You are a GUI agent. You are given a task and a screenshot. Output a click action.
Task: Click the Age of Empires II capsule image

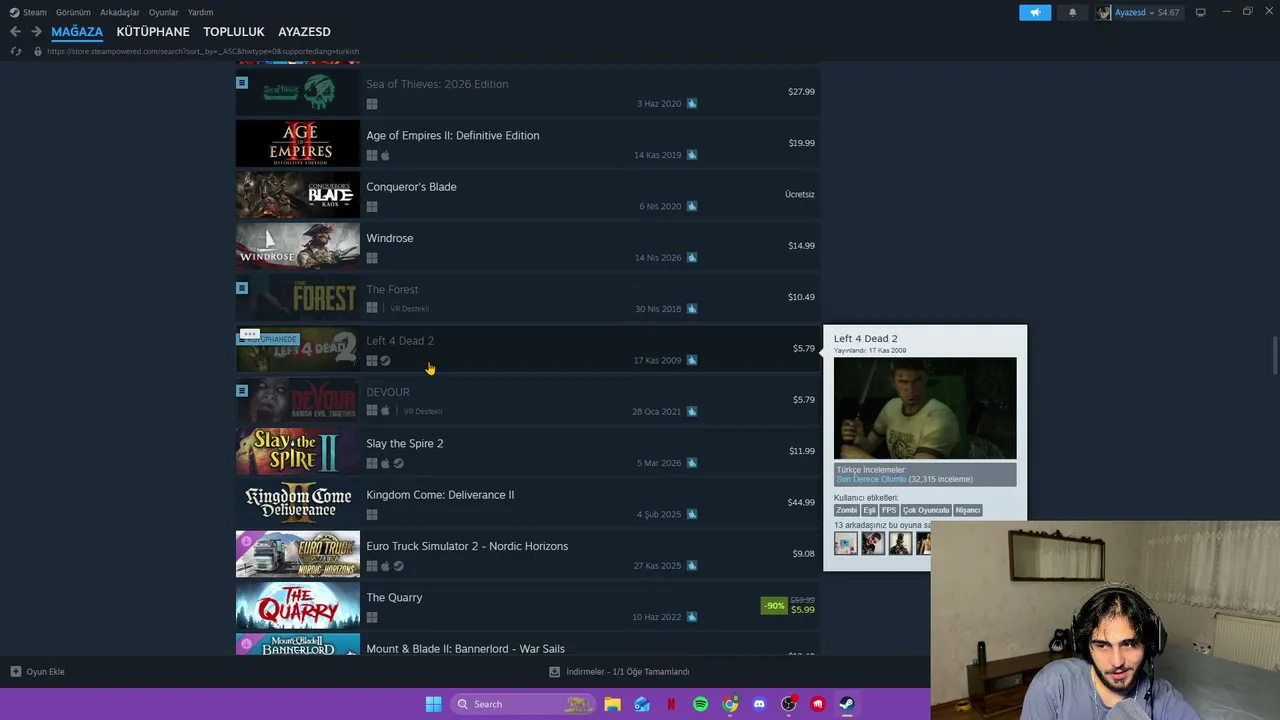tap(298, 143)
